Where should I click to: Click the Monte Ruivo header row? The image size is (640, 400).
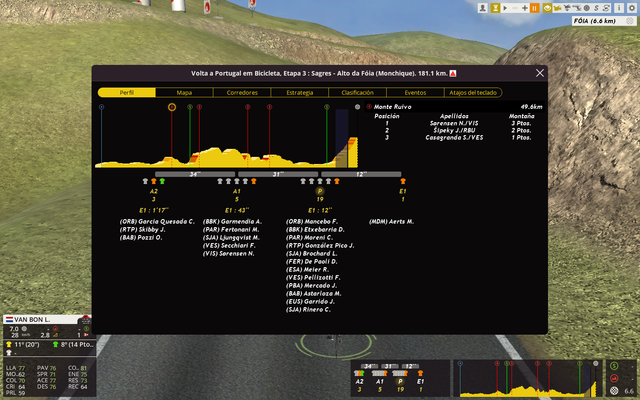coord(455,107)
